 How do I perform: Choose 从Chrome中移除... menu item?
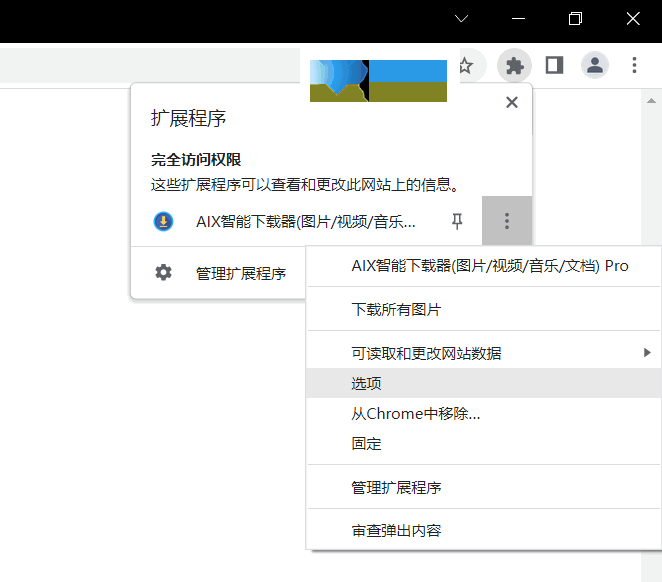483,414
